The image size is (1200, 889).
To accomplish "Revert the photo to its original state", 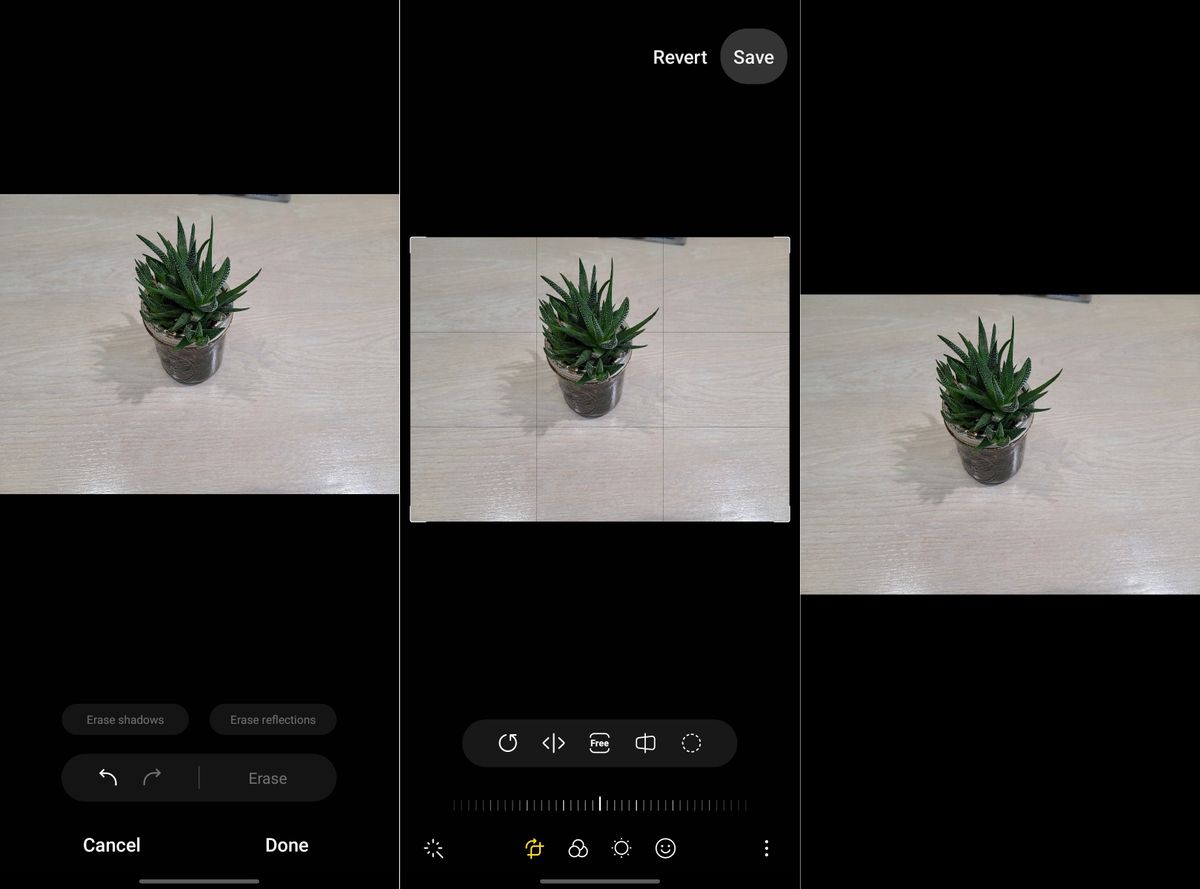I will point(680,57).
